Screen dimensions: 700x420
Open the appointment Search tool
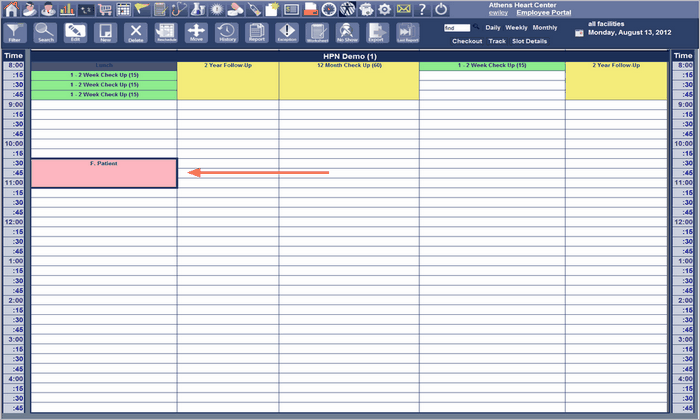pos(45,32)
